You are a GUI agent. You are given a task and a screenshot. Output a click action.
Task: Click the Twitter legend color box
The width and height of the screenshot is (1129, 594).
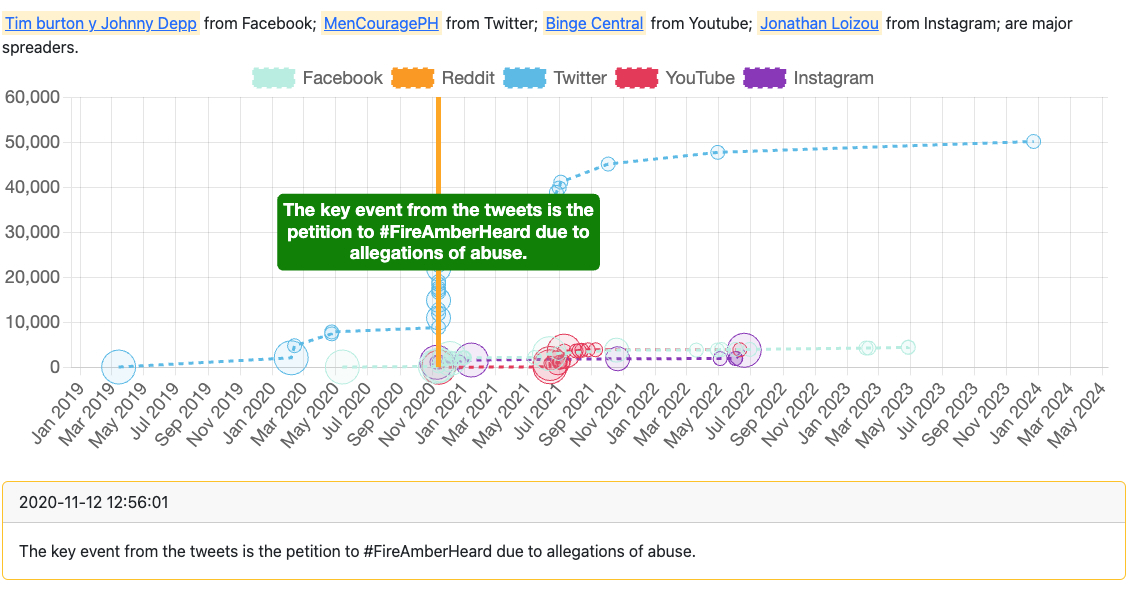pyautogui.click(x=524, y=78)
